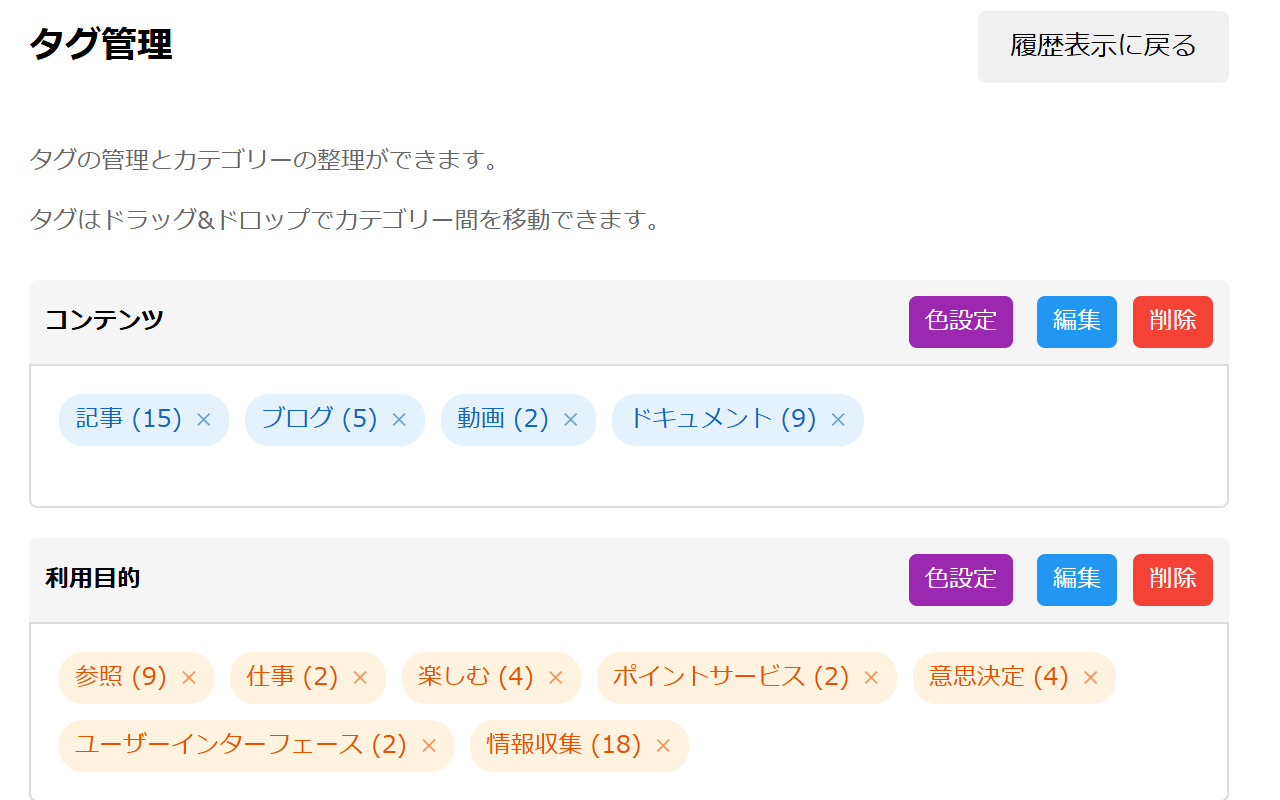Open 色設定 for the 利用目的 category
This screenshot has width=1280, height=800.
pos(960,580)
